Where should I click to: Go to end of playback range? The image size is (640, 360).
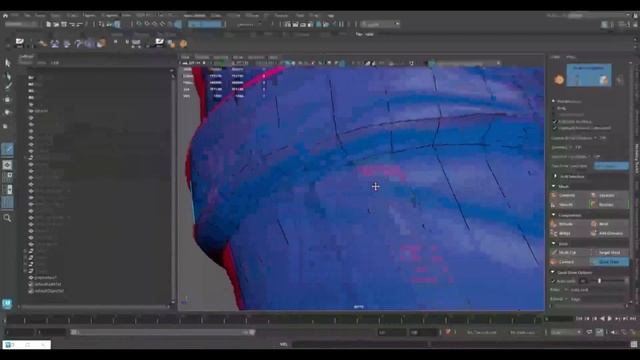point(633,318)
